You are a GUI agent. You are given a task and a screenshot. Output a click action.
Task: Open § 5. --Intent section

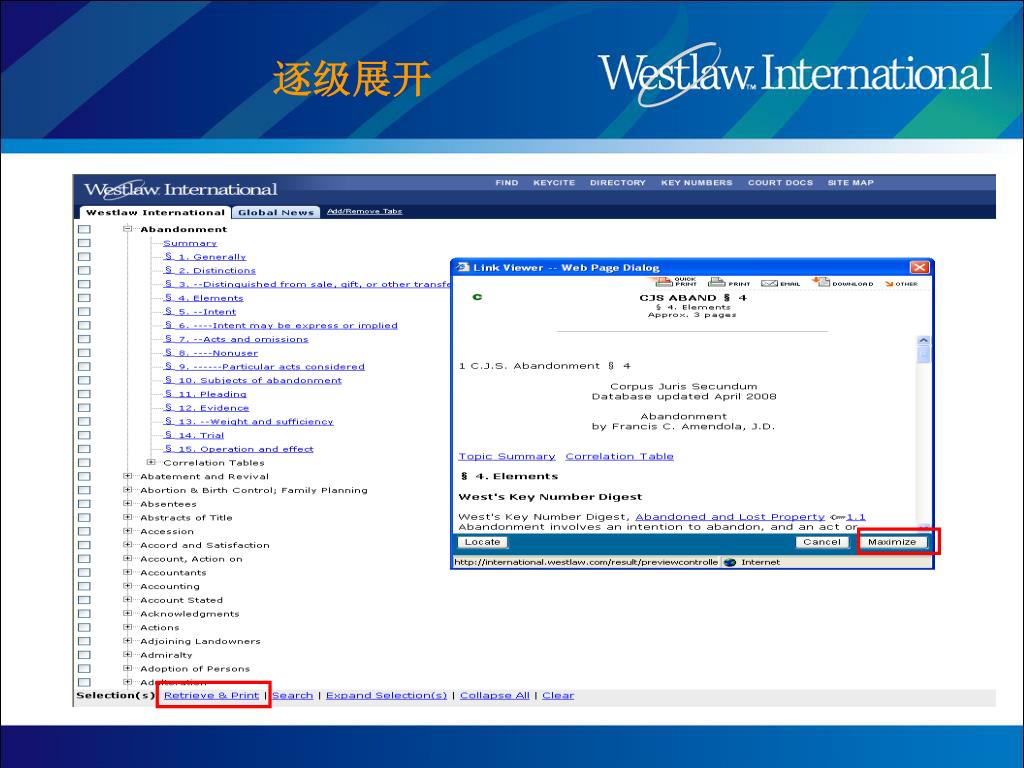click(x=200, y=312)
